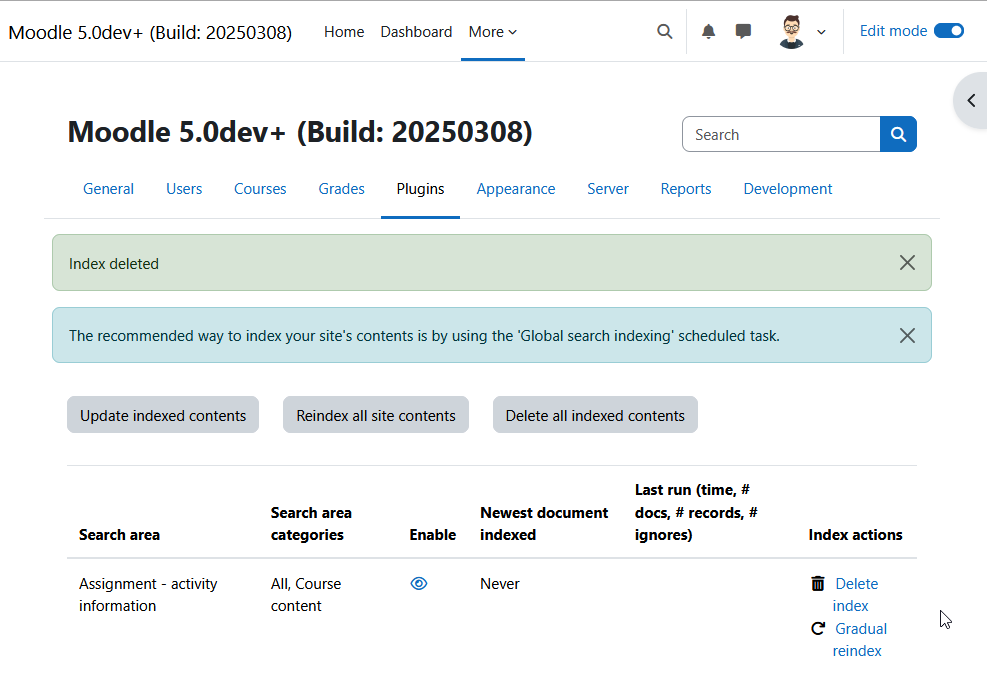Open the search magnifier icon in top navbar
Image resolution: width=987 pixels, height=688 pixels.
coord(664,31)
